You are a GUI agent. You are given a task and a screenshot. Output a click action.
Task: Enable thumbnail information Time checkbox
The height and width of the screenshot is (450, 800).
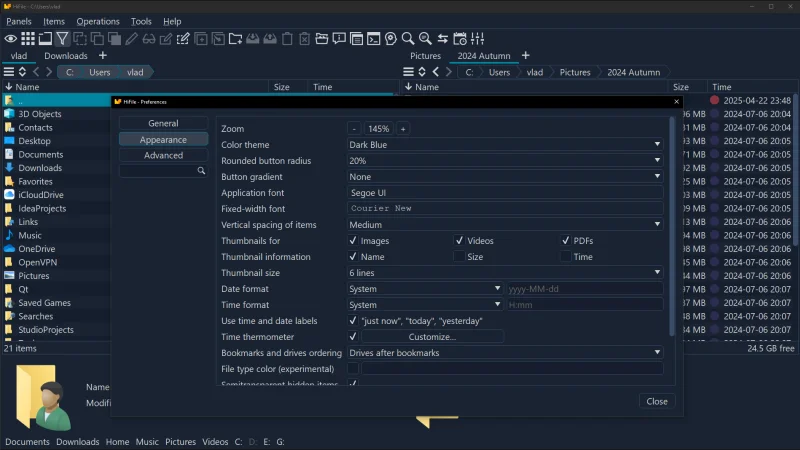(565, 257)
